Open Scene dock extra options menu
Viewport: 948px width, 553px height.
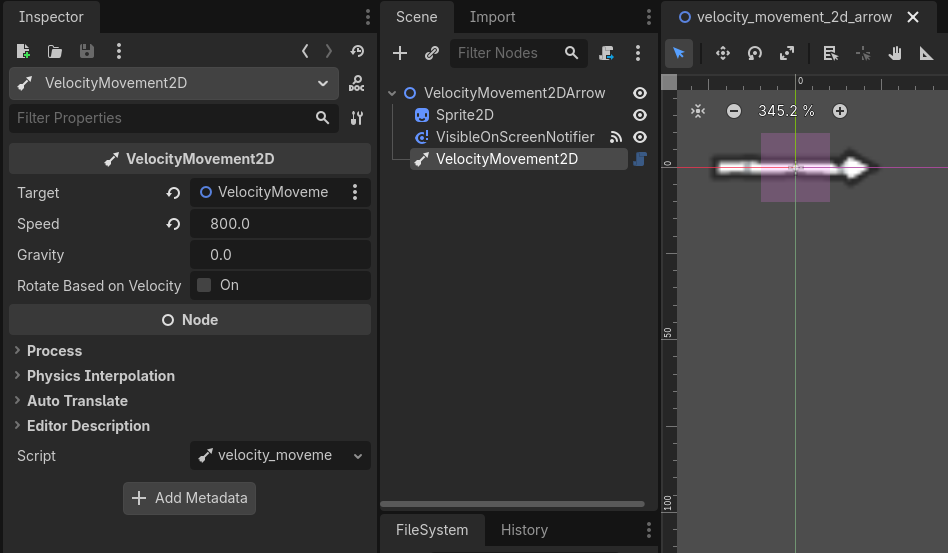(638, 53)
